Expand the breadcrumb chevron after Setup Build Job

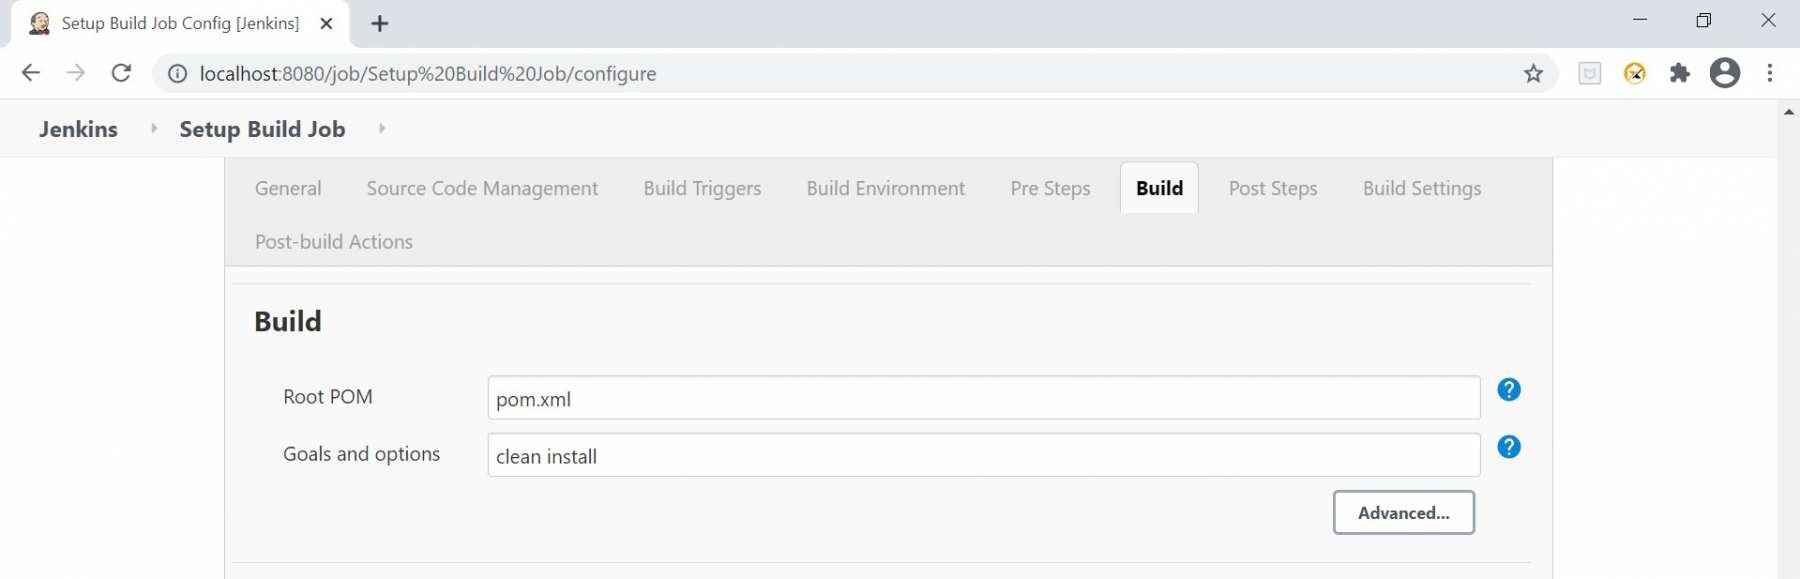coord(381,128)
